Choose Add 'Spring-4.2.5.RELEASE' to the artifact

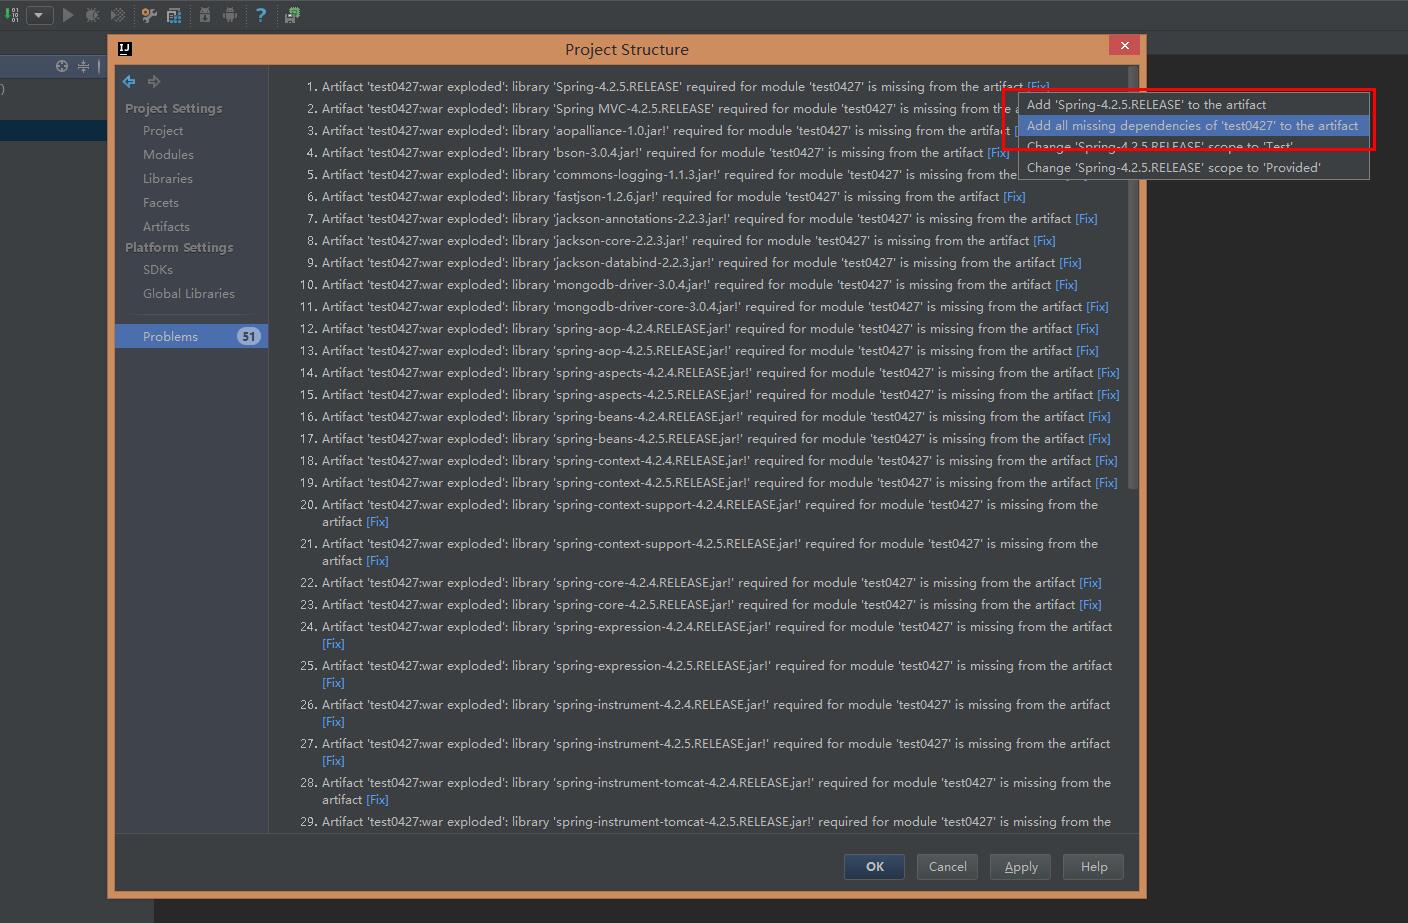click(x=1193, y=105)
